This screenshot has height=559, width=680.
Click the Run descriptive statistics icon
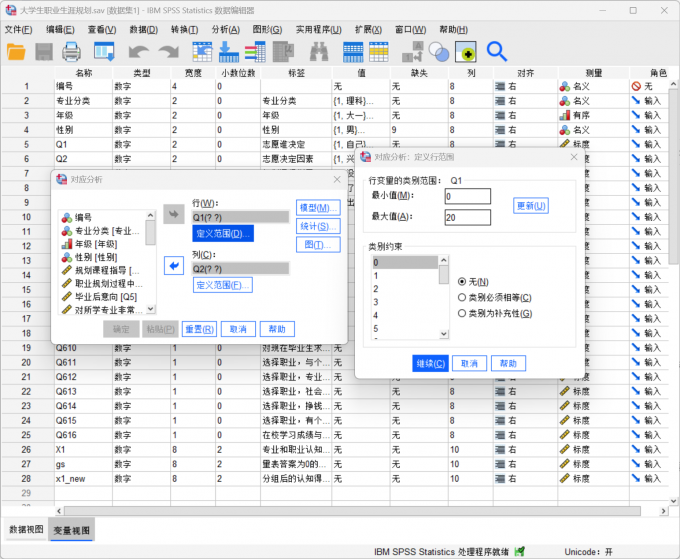click(x=284, y=52)
